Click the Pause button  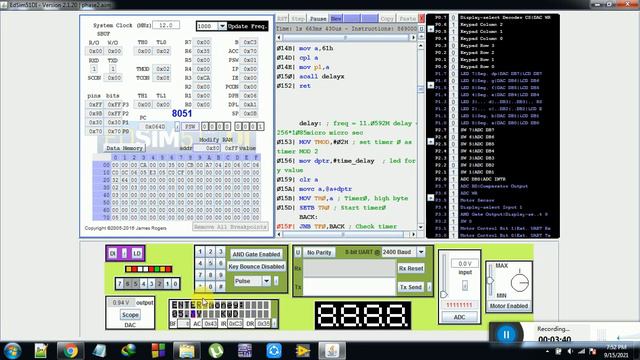coord(318,19)
